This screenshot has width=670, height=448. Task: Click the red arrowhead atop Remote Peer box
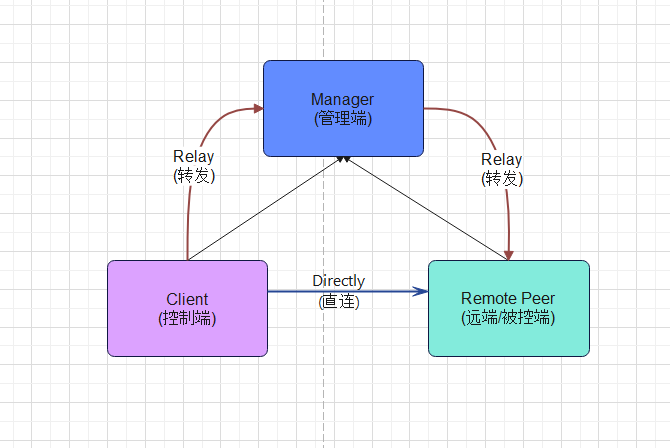click(509, 255)
